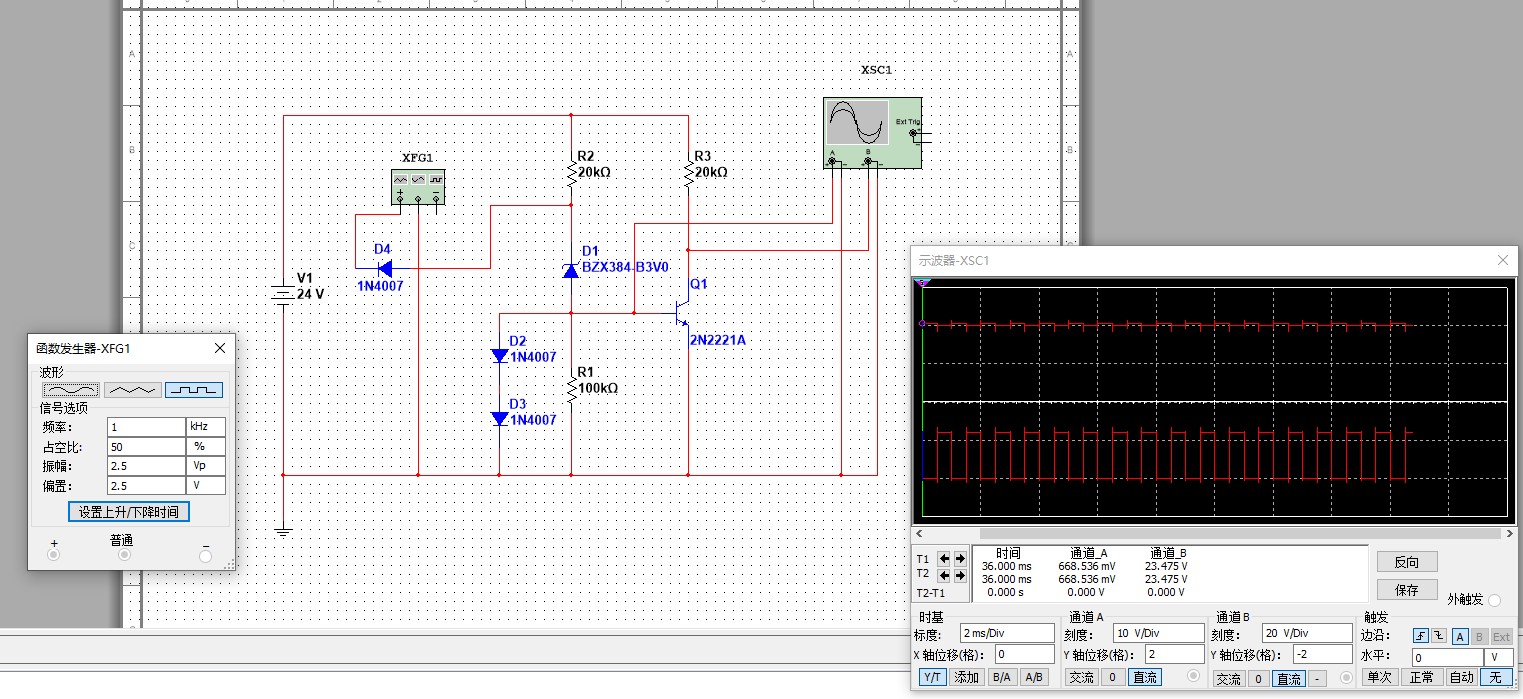
Task: Click function generator common terminal radio
Action: [123, 555]
